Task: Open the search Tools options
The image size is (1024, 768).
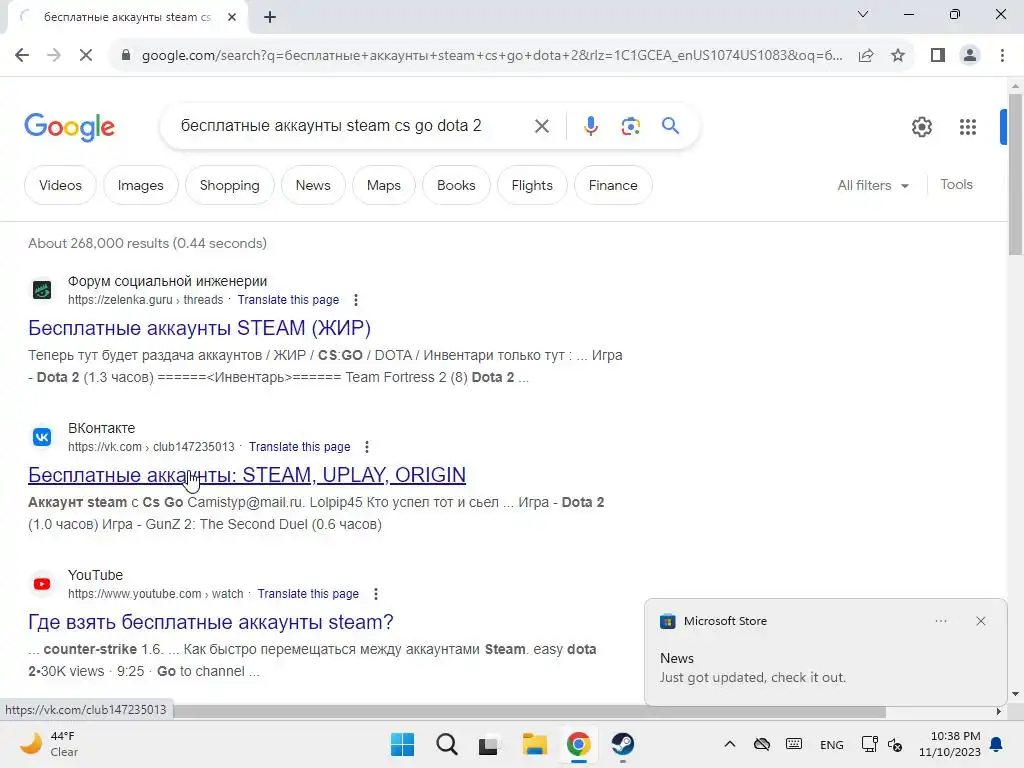Action: (x=956, y=185)
